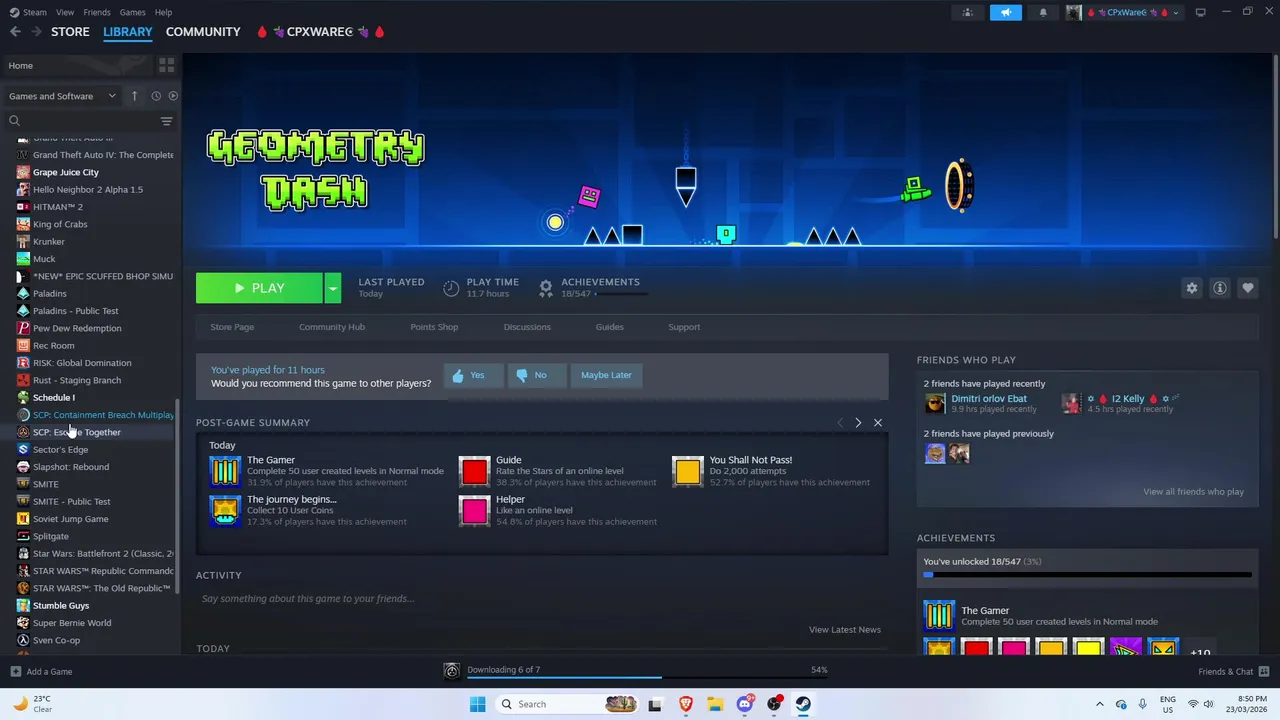The height and width of the screenshot is (720, 1280).
Task: Open the Games menu
Action: (133, 12)
